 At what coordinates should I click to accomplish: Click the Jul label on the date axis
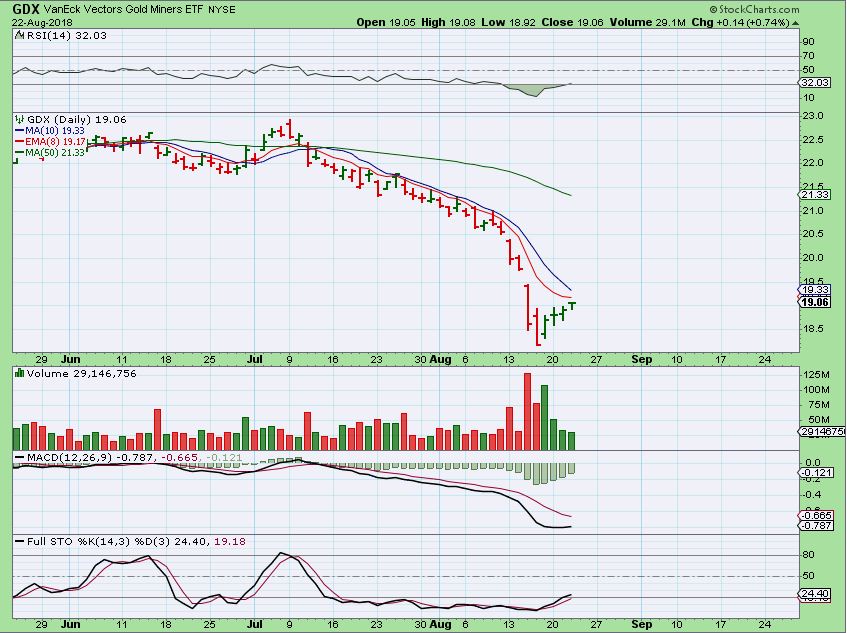point(256,358)
